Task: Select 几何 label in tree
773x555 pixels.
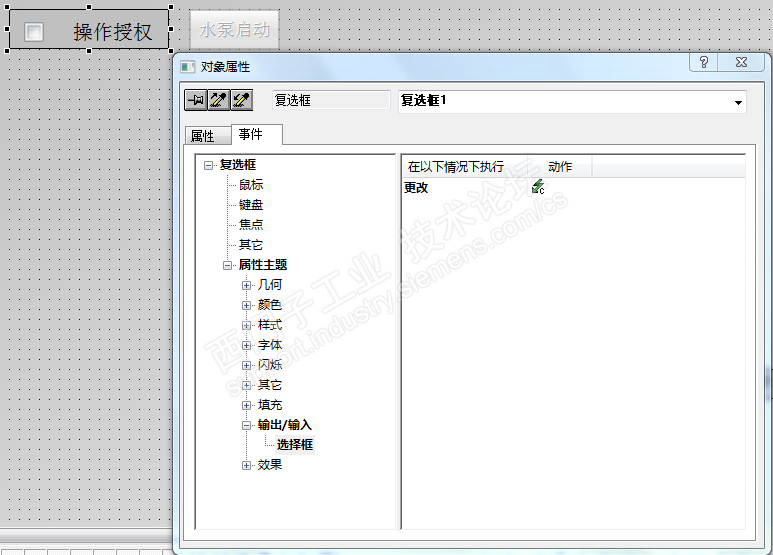Action: coord(270,285)
